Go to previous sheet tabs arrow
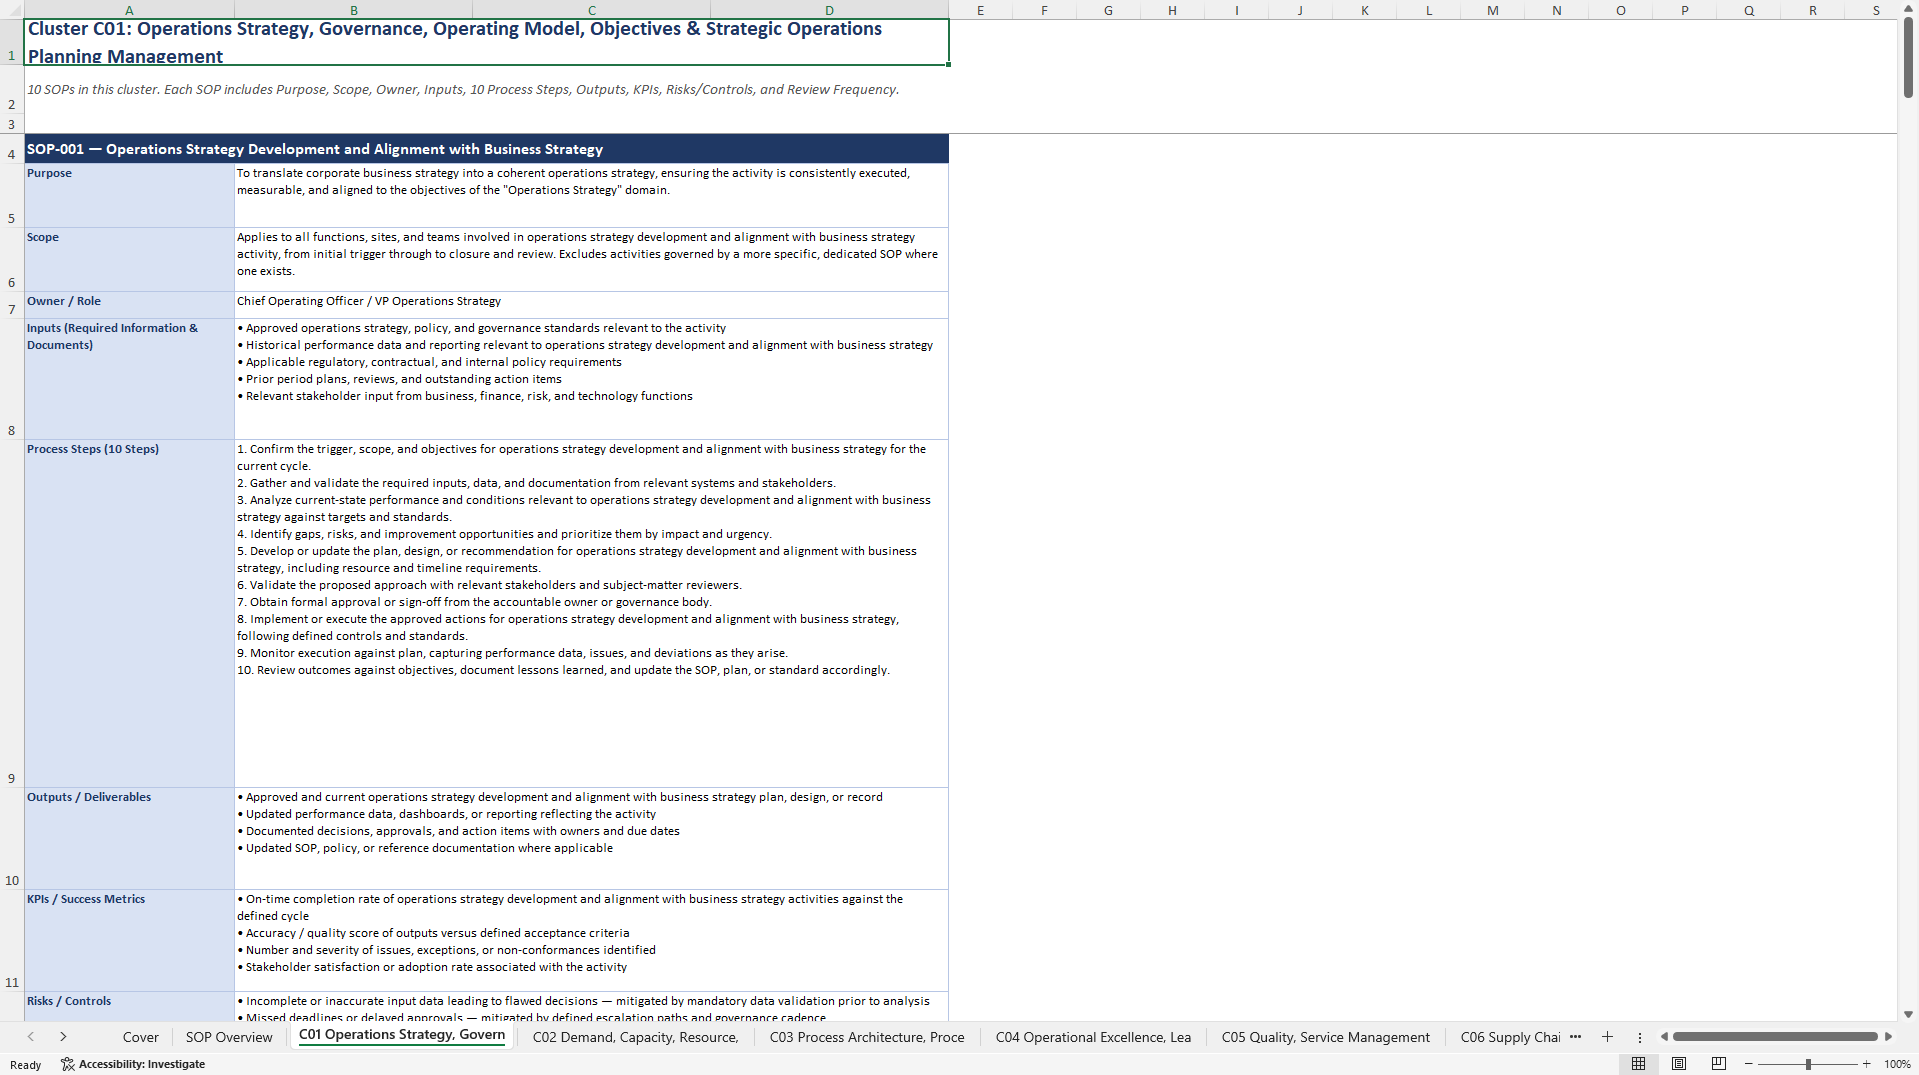This screenshot has height=1075, width=1919. coord(31,1037)
